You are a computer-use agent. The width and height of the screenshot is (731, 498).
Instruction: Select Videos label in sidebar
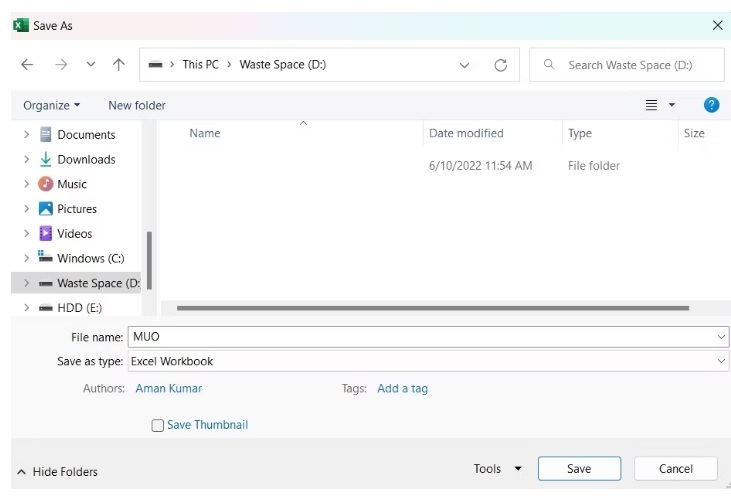pyautogui.click(x=75, y=234)
